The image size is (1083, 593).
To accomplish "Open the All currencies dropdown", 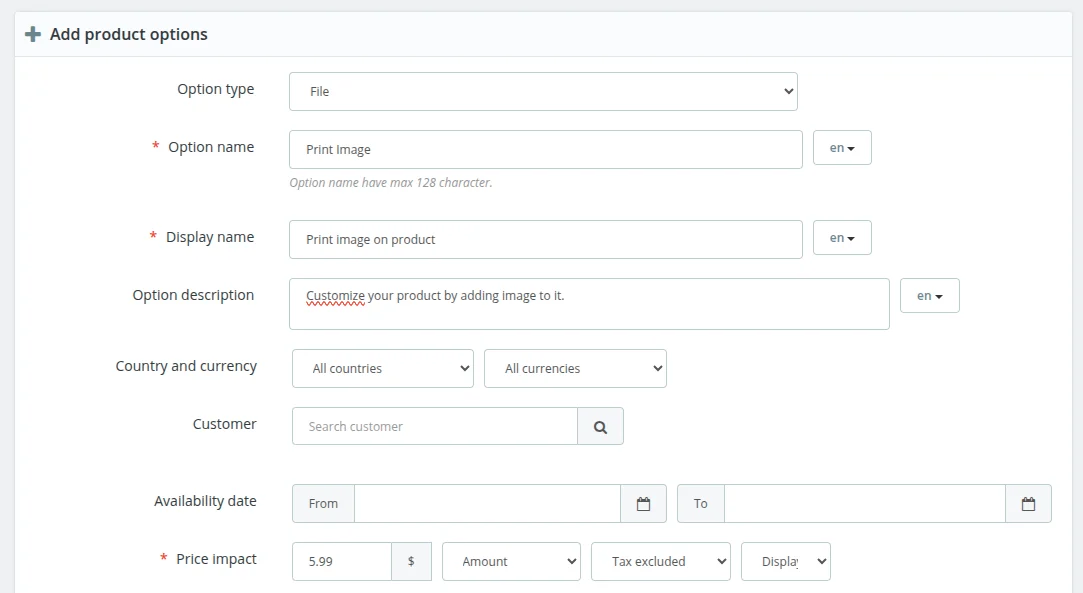I will [x=575, y=368].
